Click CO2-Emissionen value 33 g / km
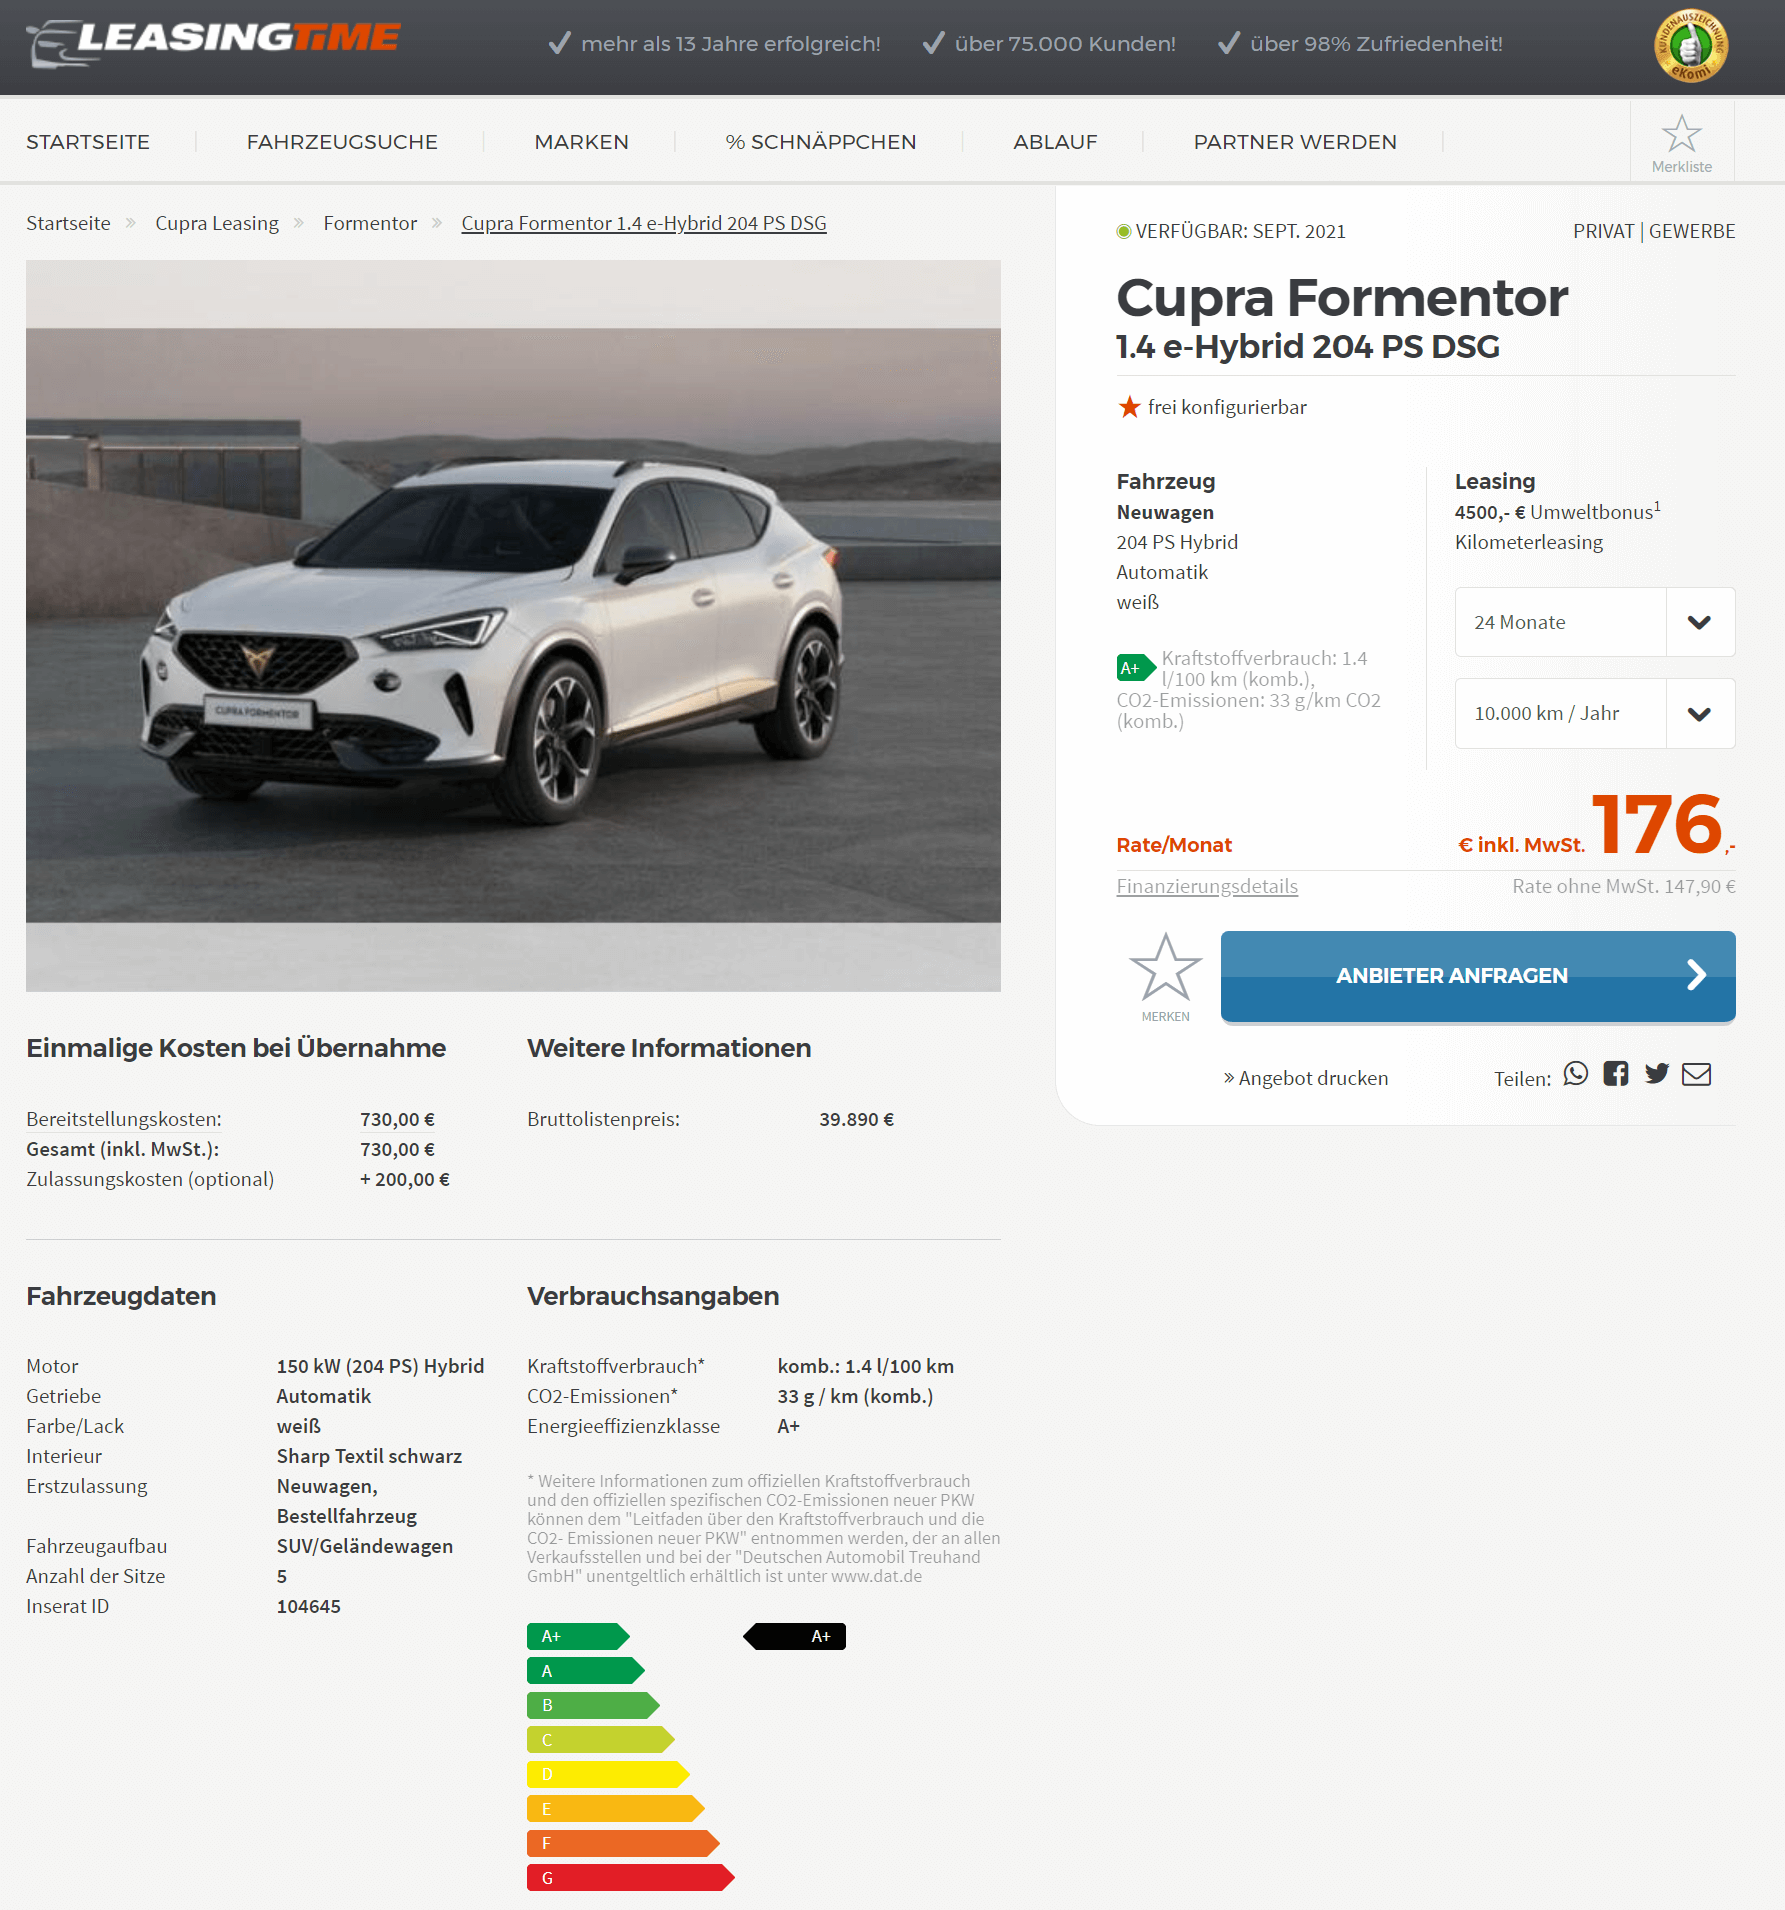 (855, 1396)
